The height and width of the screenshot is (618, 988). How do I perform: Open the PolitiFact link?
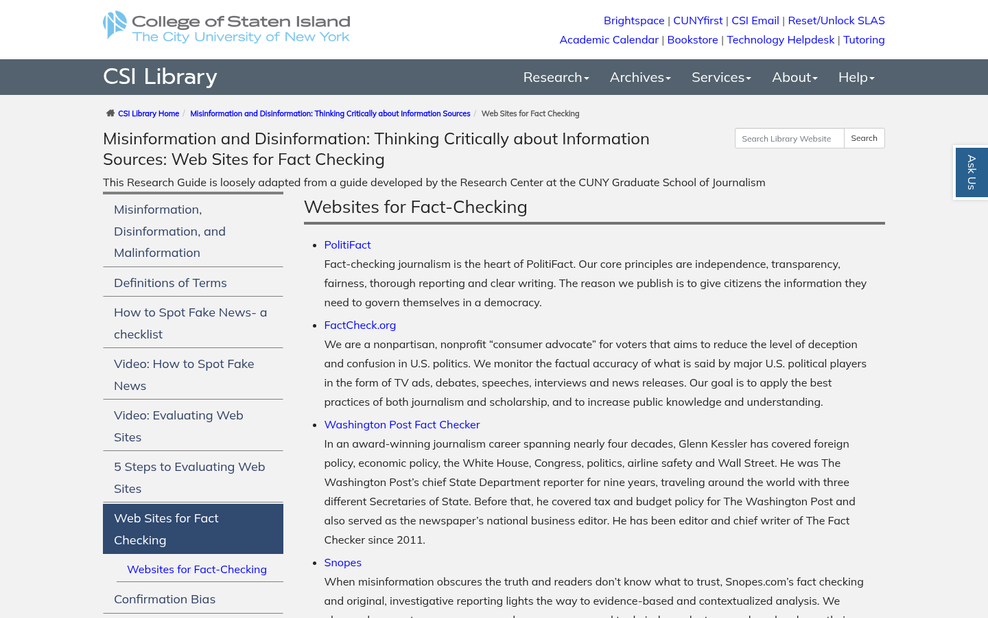(347, 245)
